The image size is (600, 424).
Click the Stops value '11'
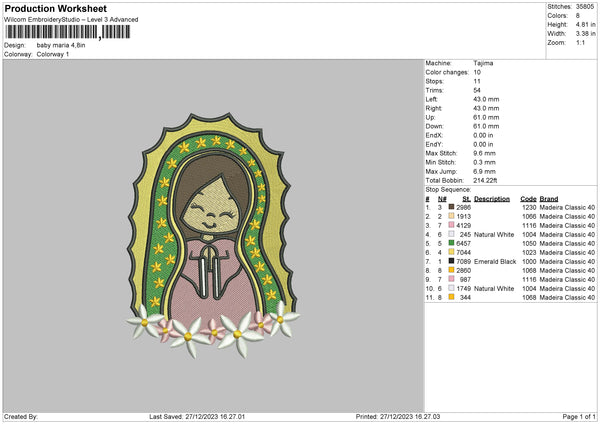point(477,81)
